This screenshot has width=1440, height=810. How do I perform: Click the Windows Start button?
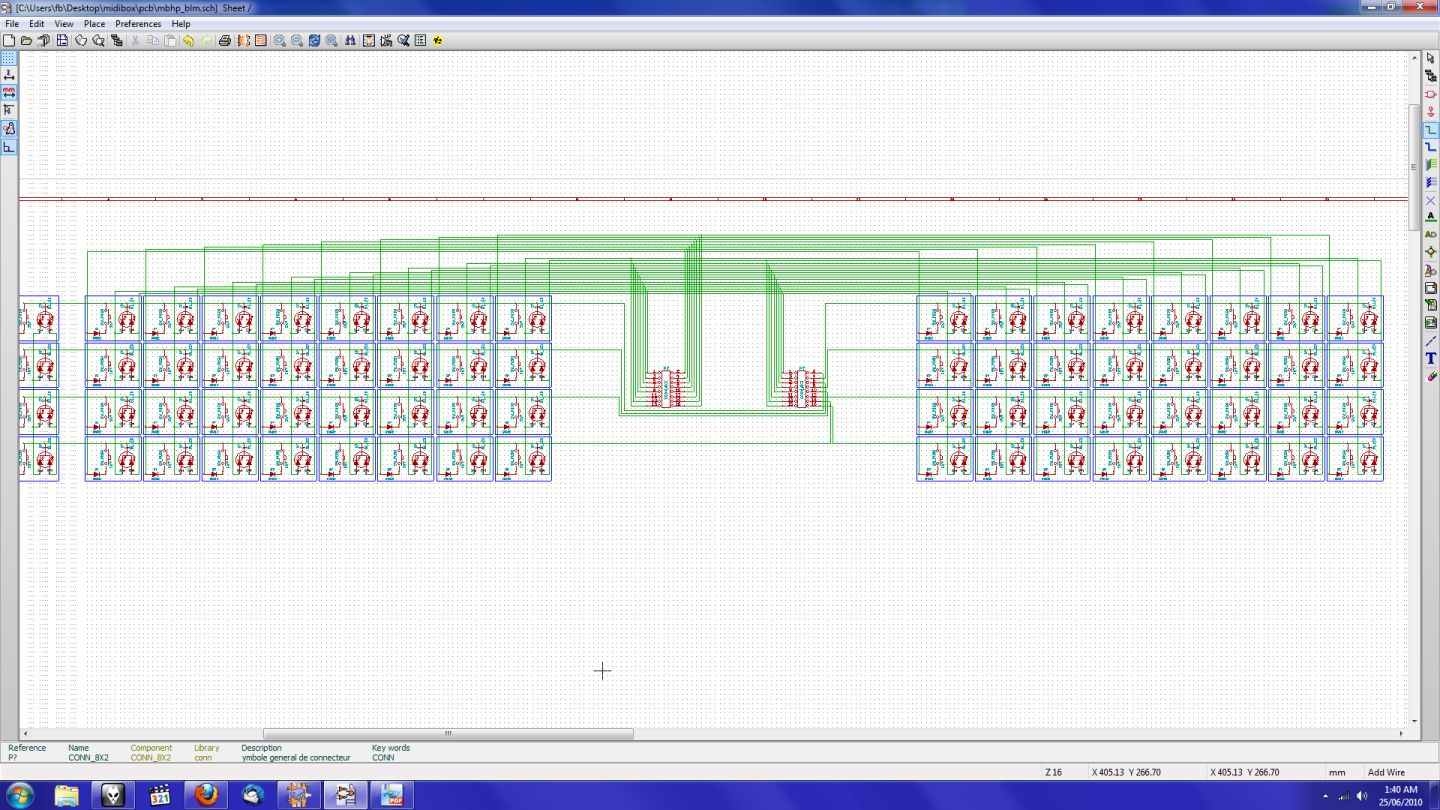19,795
